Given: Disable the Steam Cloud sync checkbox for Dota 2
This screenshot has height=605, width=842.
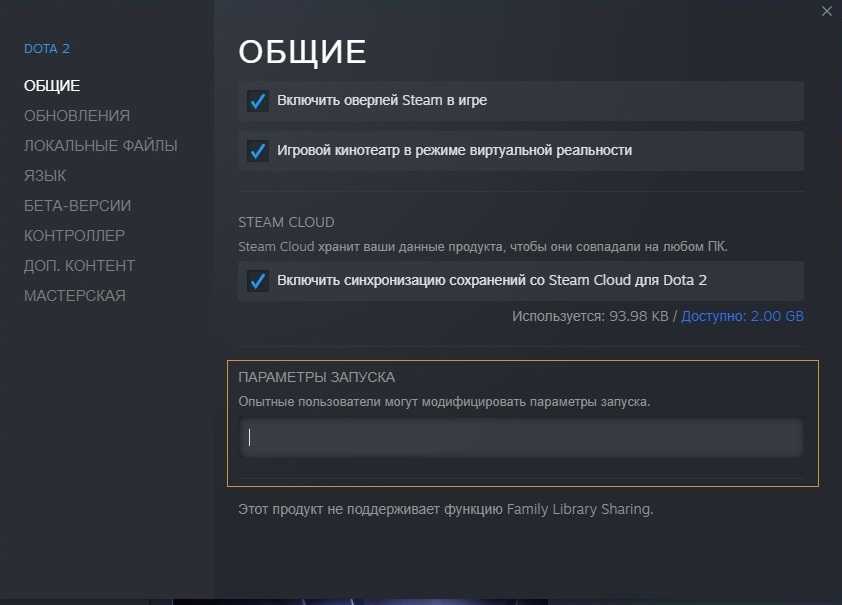Looking at the screenshot, I should [257, 281].
